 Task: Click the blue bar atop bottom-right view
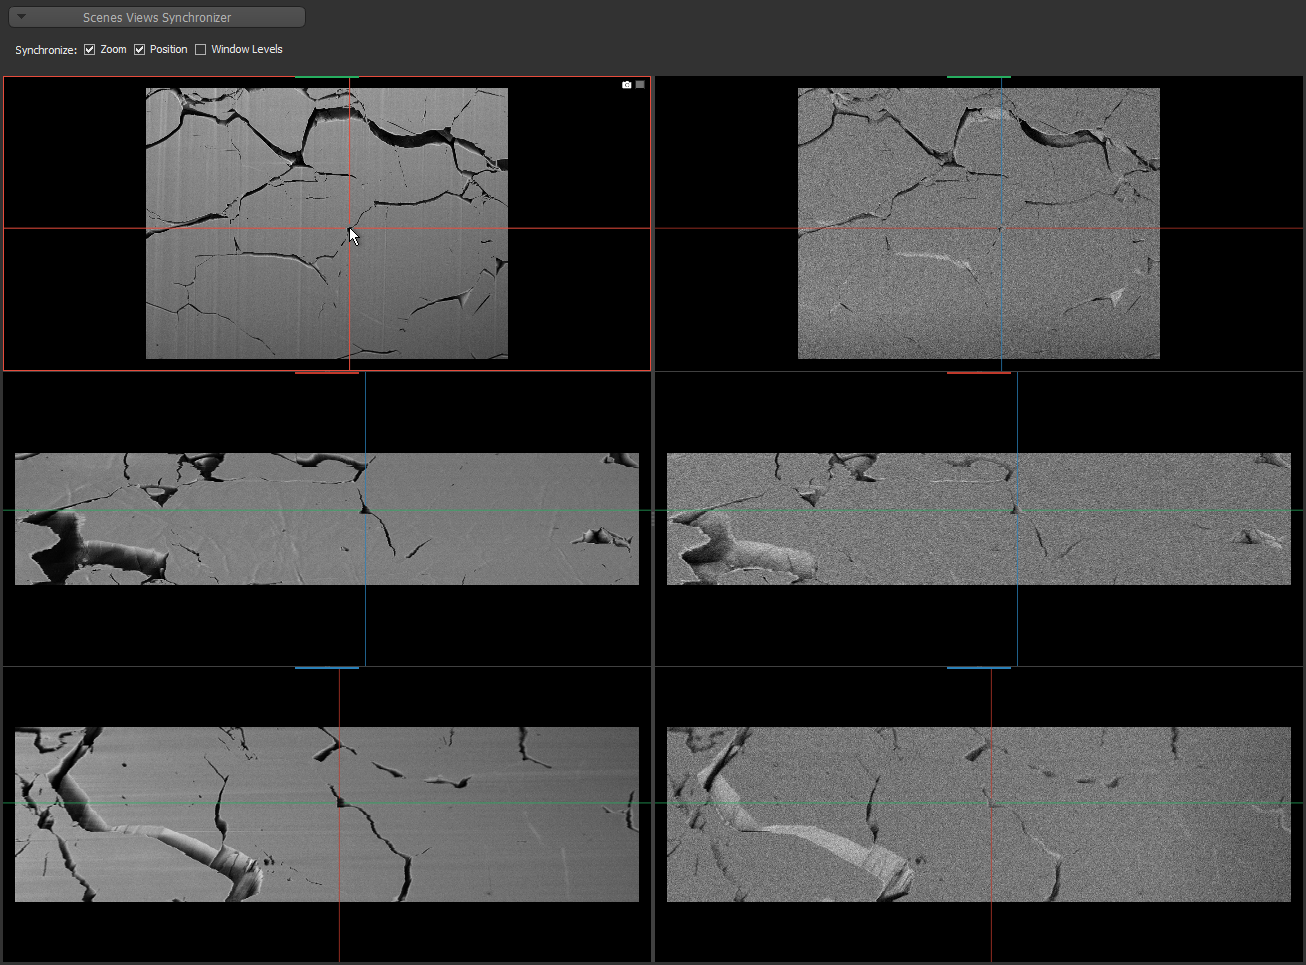(x=978, y=667)
